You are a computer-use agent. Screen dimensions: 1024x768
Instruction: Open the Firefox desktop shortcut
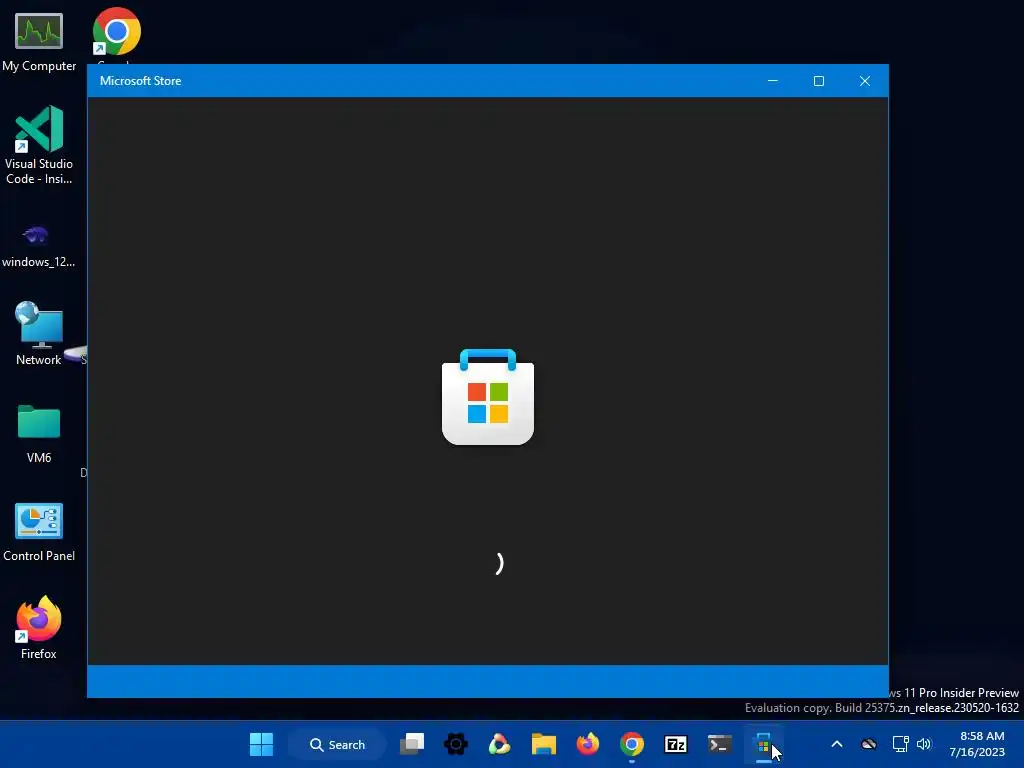click(39, 628)
